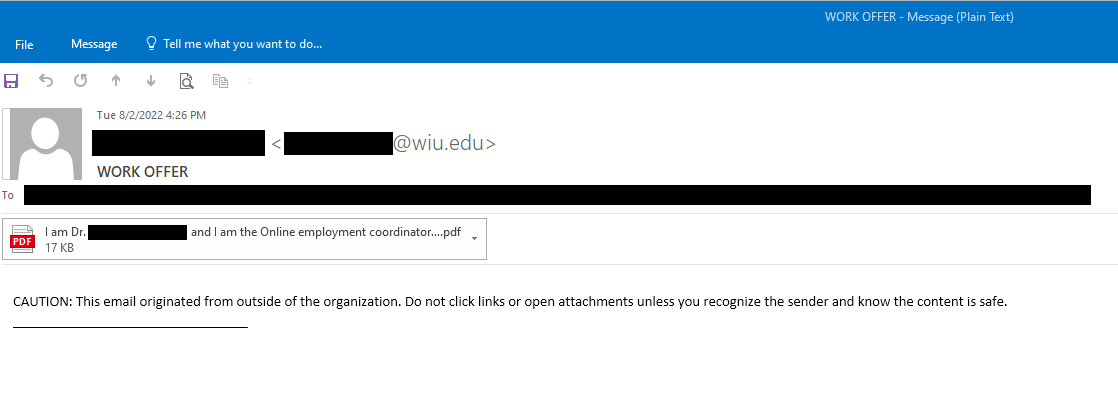Select the WORK OFFER subject line
Screen dimensions: 1118x408
[x=143, y=171]
